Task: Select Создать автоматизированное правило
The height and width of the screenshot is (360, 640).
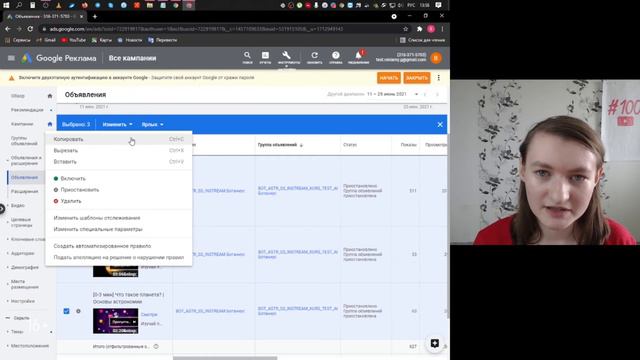Action: click(118, 246)
